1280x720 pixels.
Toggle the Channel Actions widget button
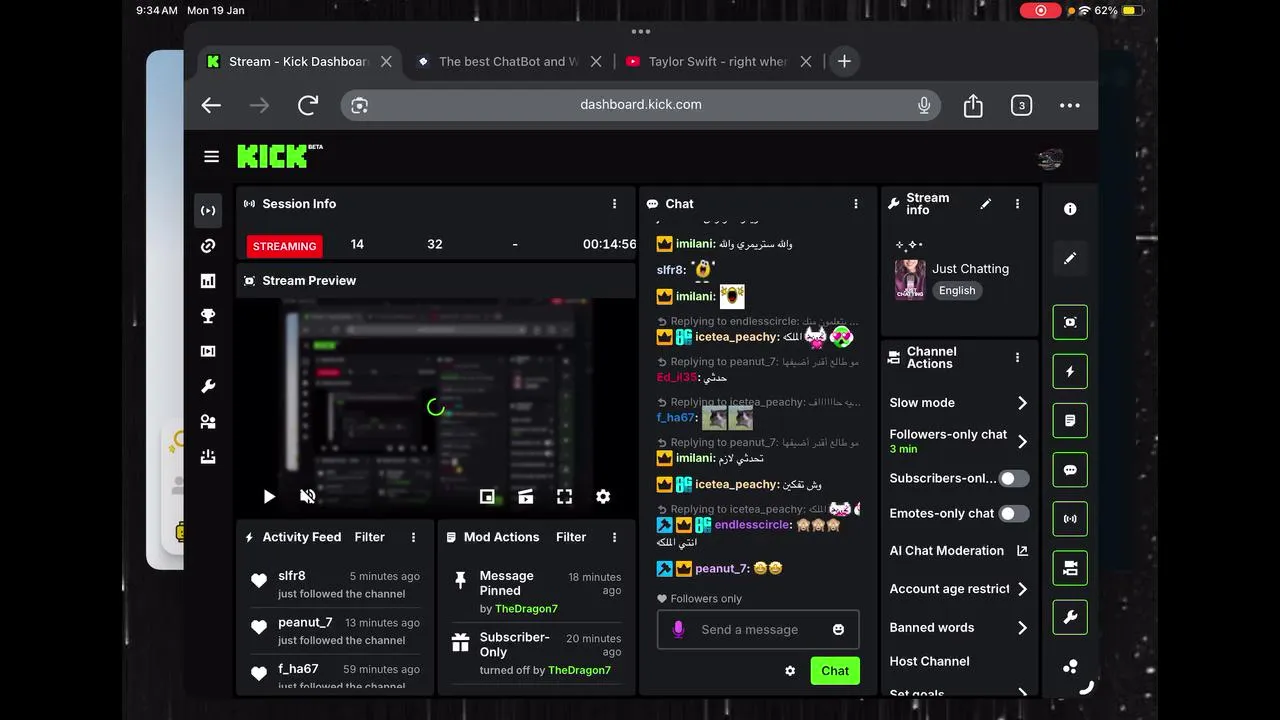(1070, 568)
